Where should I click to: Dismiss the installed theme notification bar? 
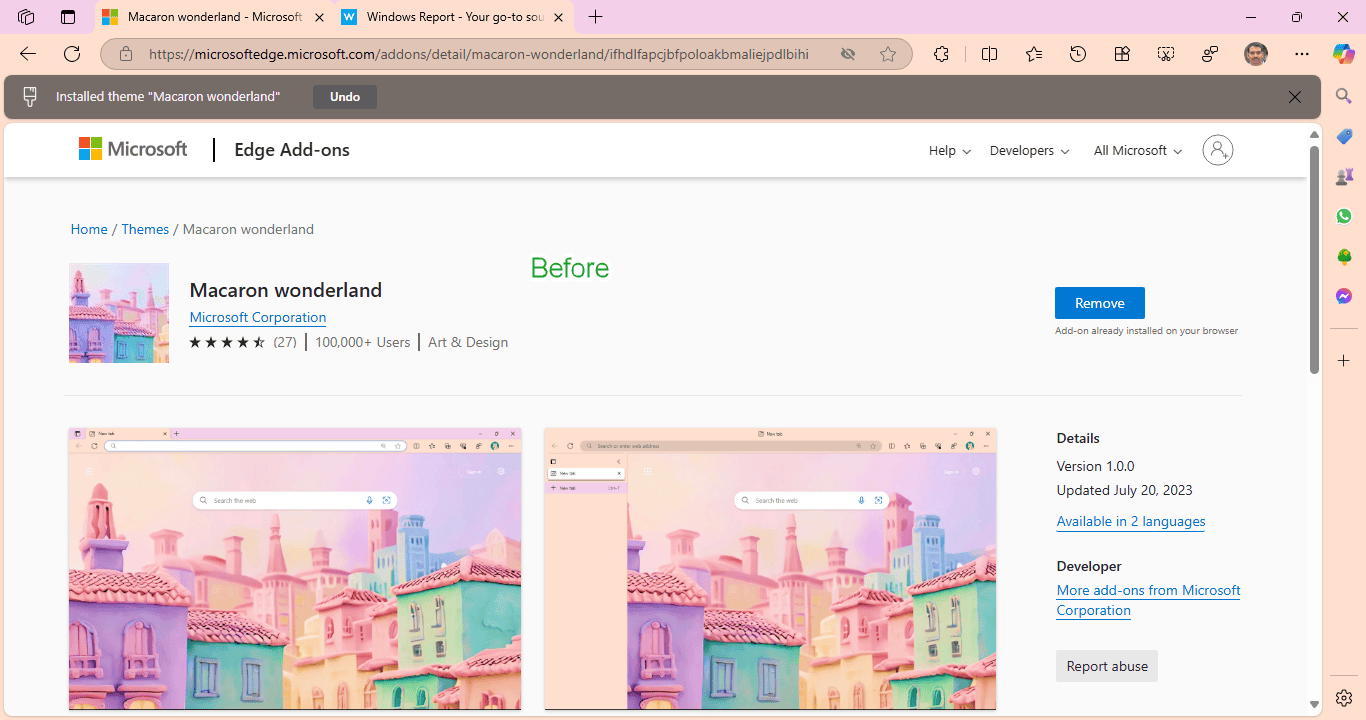click(1295, 97)
